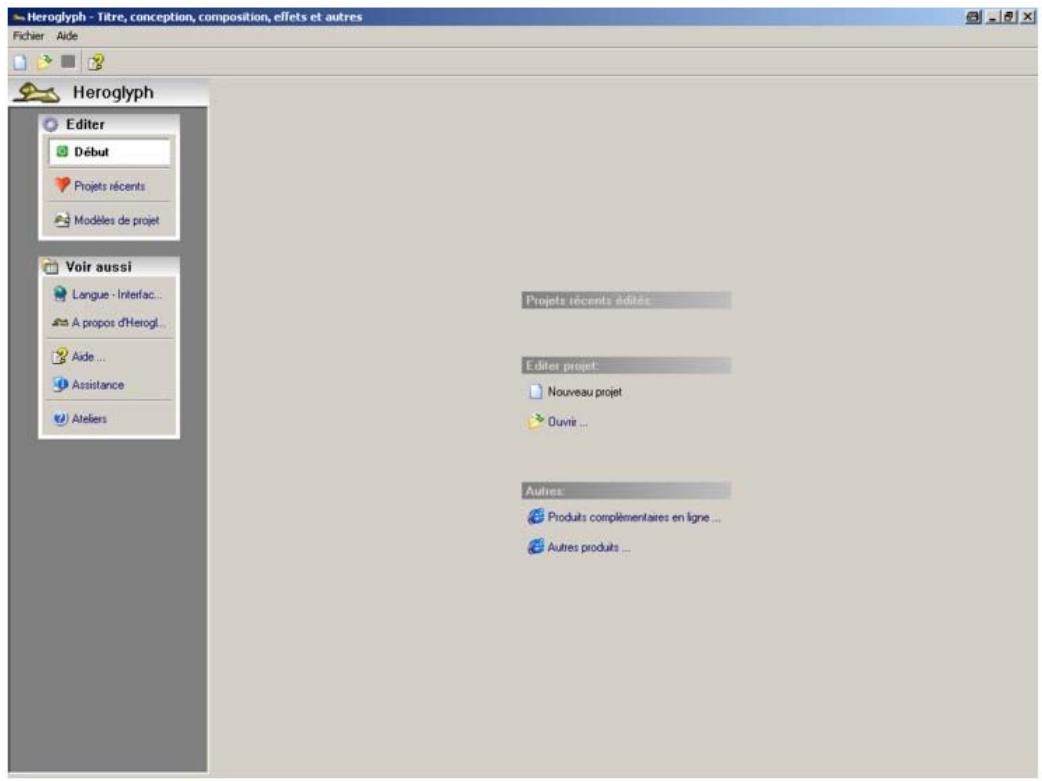Click the Ateliers icon

(60, 418)
